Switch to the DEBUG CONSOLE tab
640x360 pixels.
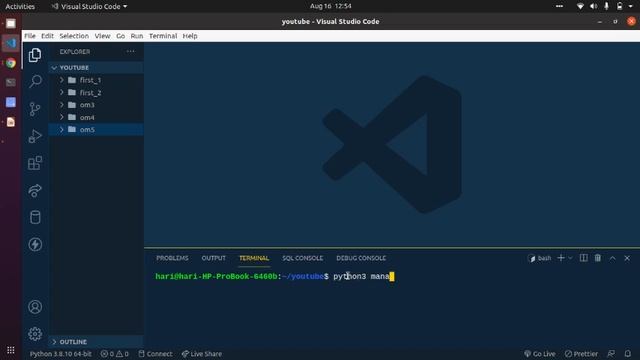point(361,258)
